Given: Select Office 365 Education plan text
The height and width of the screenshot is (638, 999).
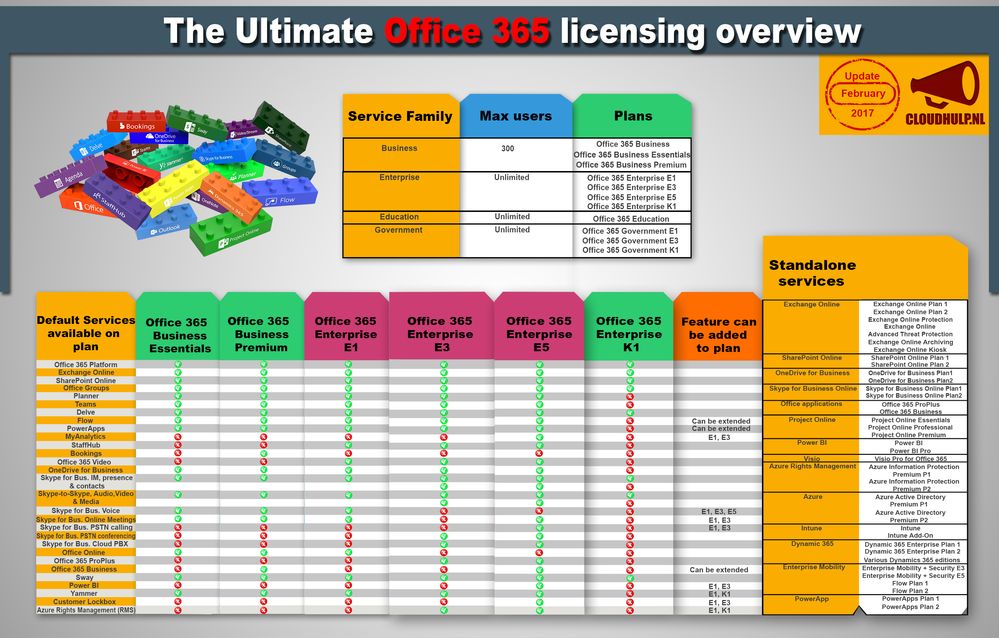Looking at the screenshot, I should 631,219.
